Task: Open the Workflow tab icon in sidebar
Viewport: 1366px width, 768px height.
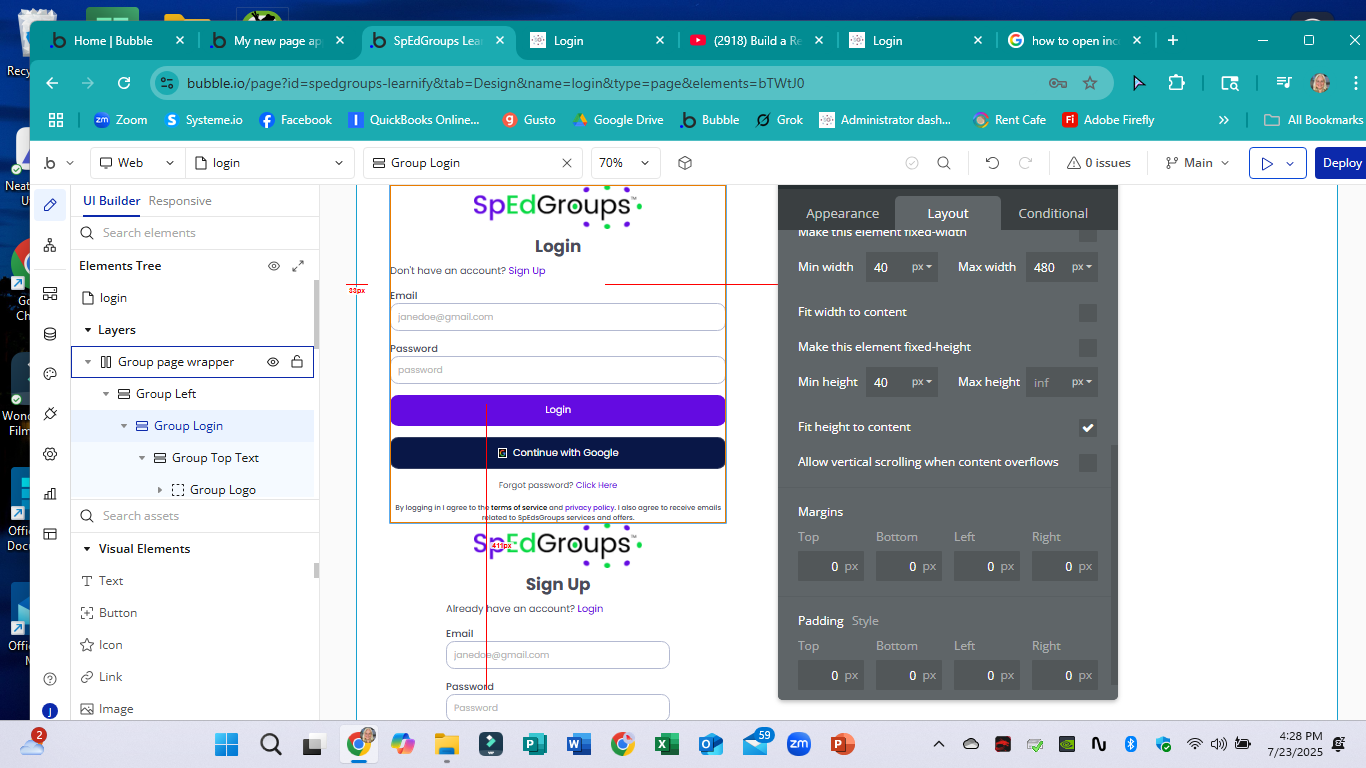Action: pyautogui.click(x=50, y=246)
